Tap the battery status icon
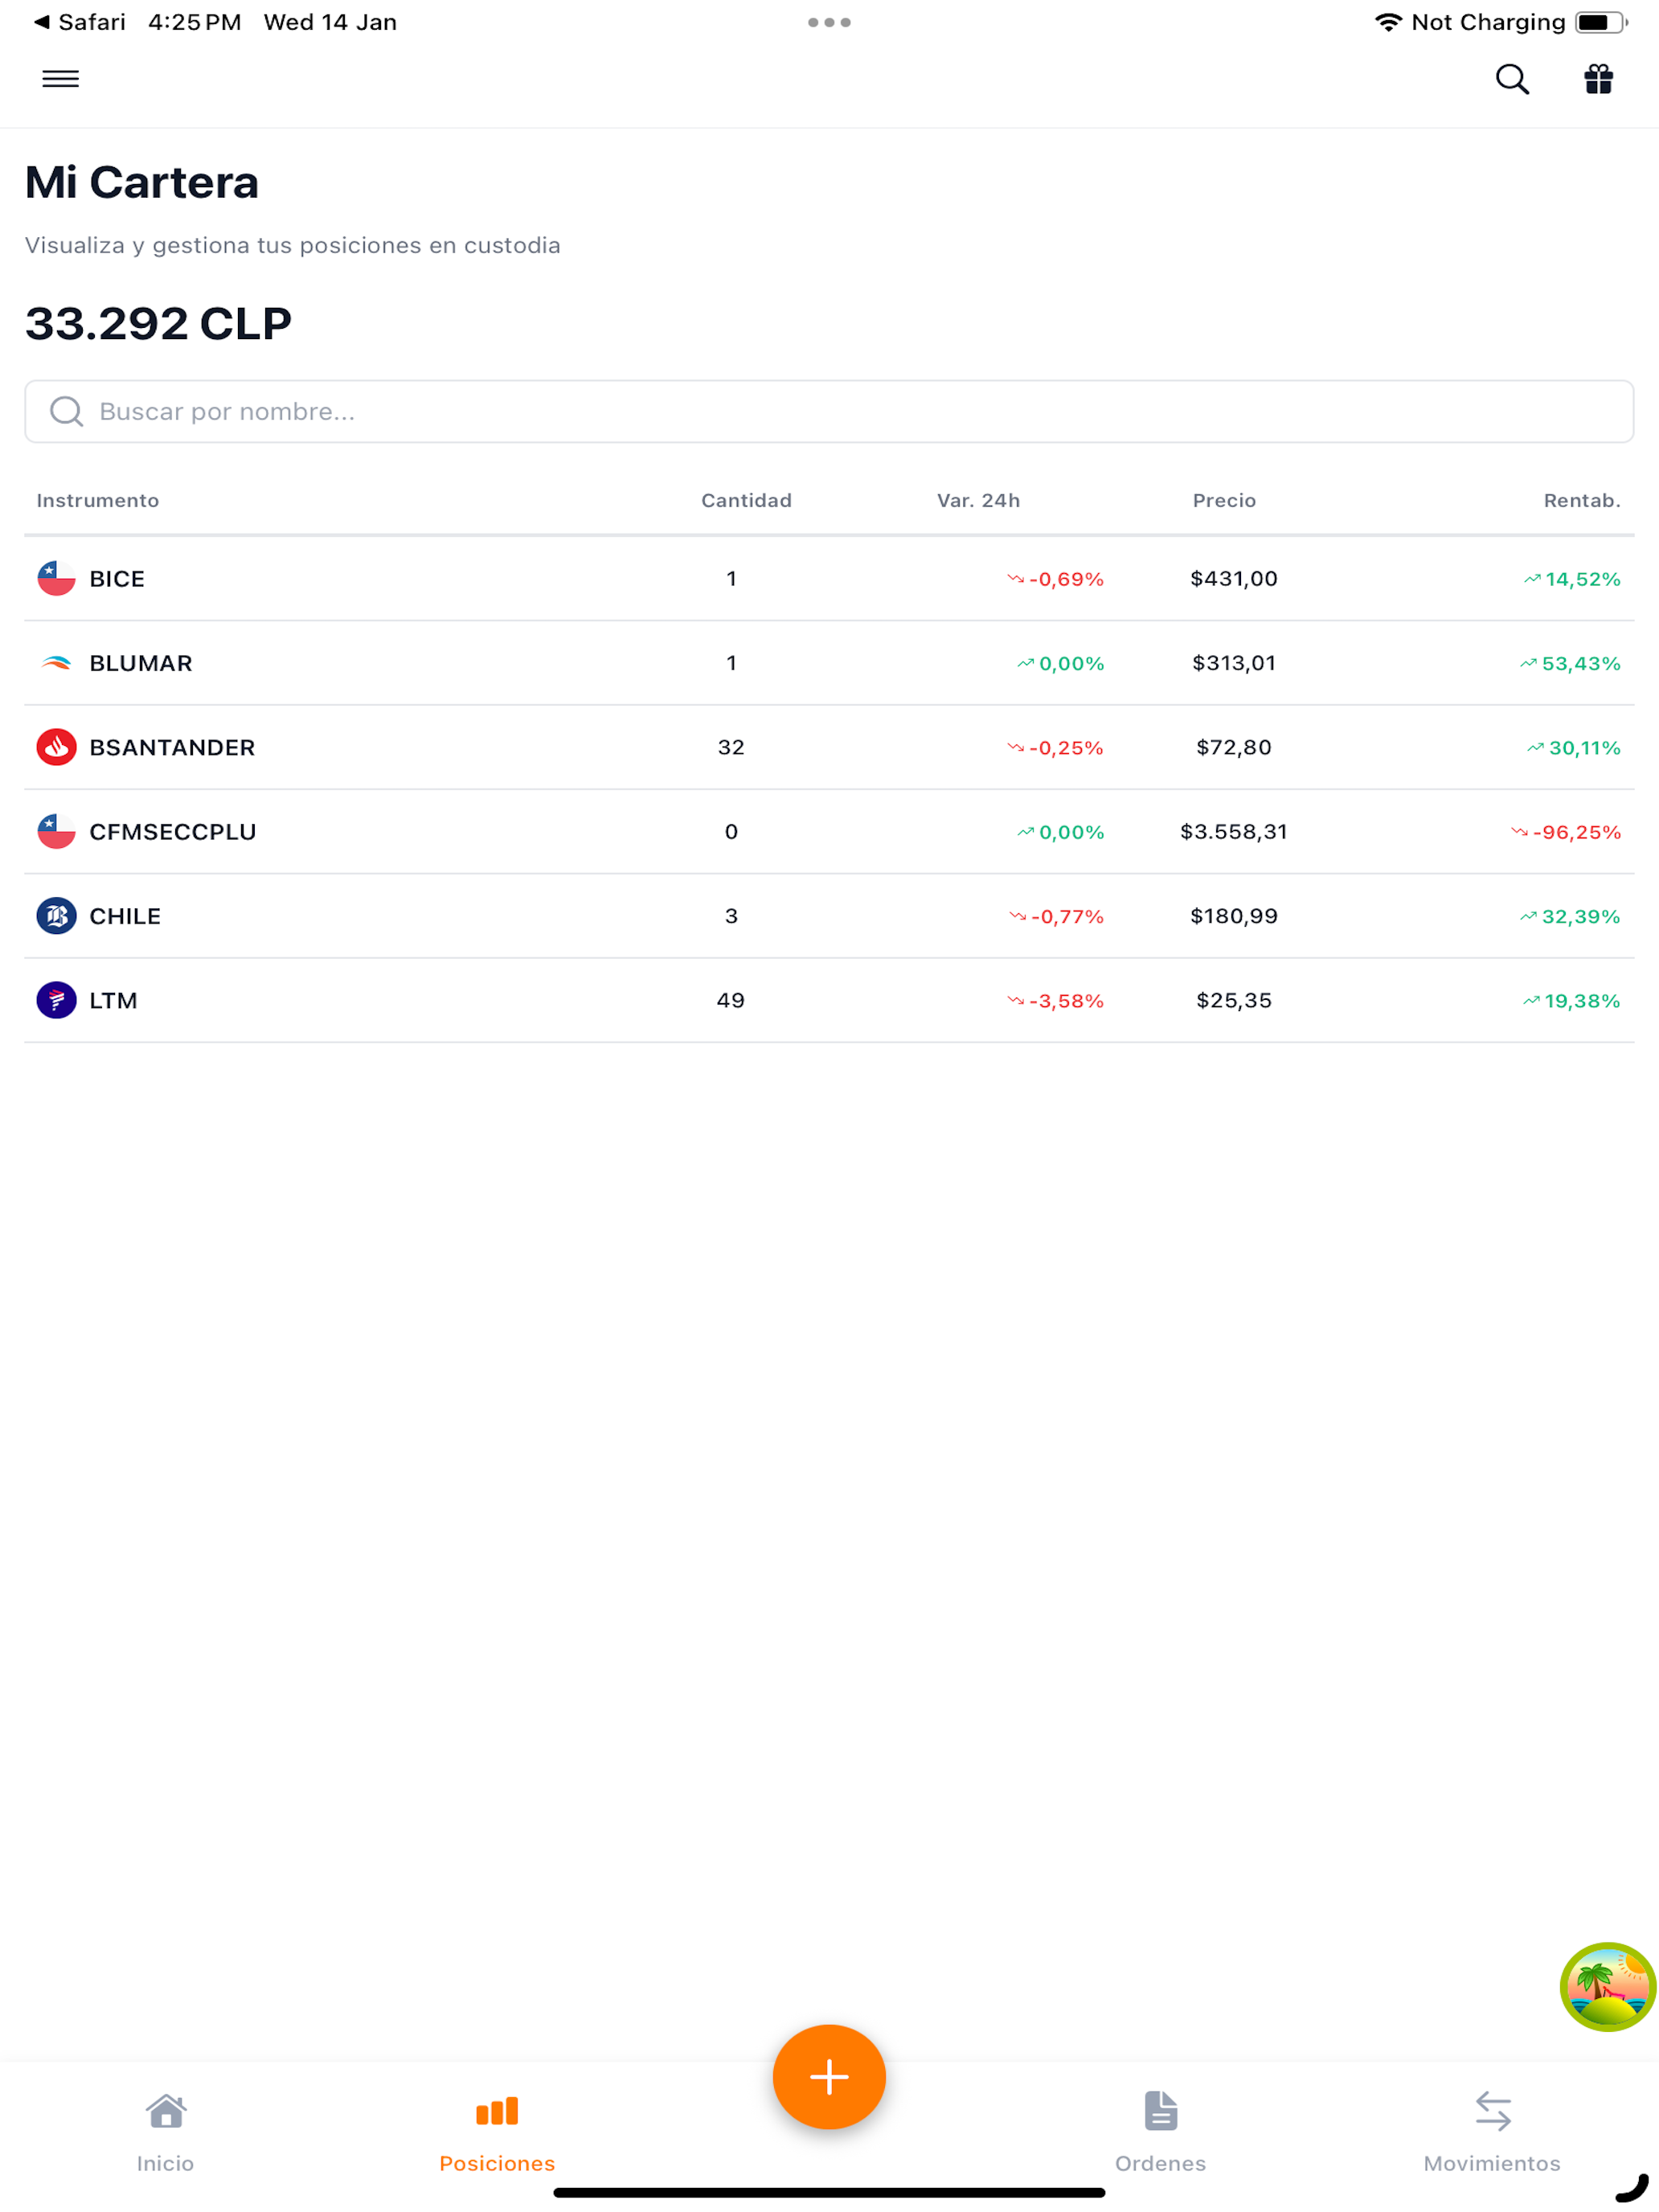1659x2212 pixels. (1600, 22)
